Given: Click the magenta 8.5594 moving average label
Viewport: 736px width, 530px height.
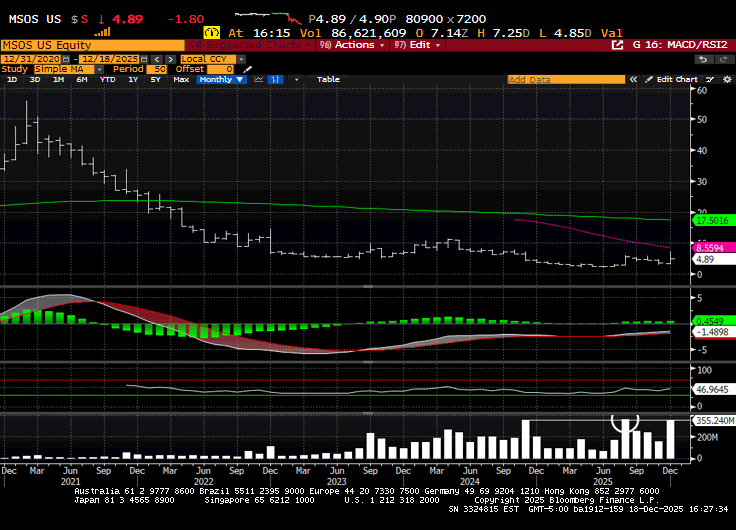Looking at the screenshot, I should tap(712, 247).
